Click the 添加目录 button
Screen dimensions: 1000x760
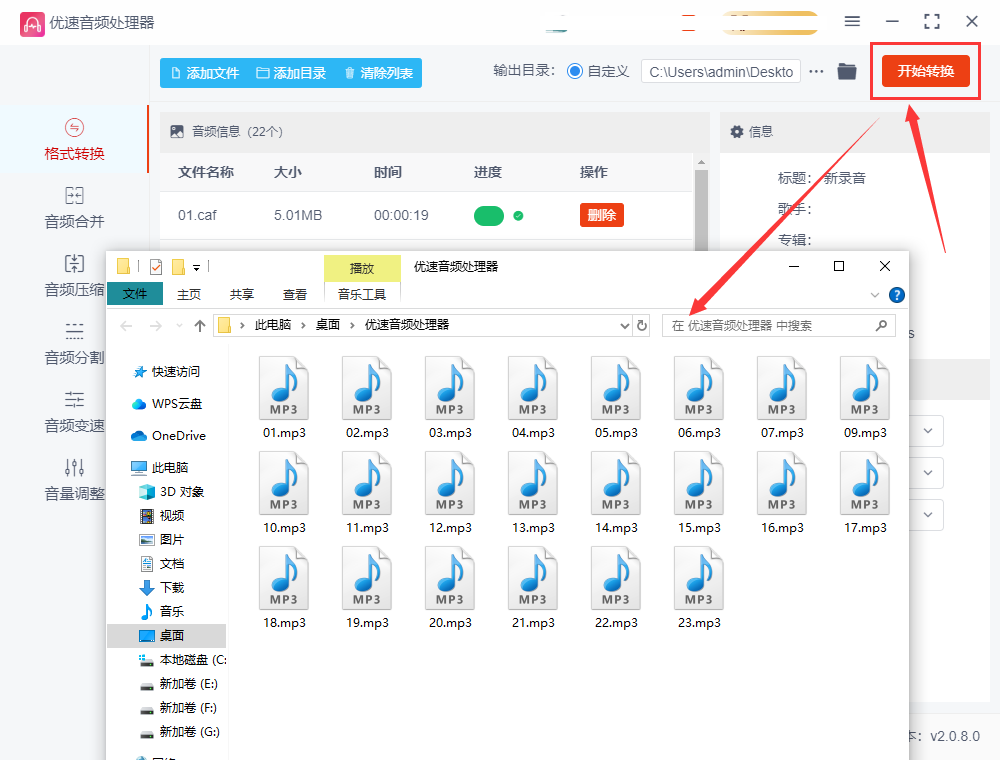291,73
